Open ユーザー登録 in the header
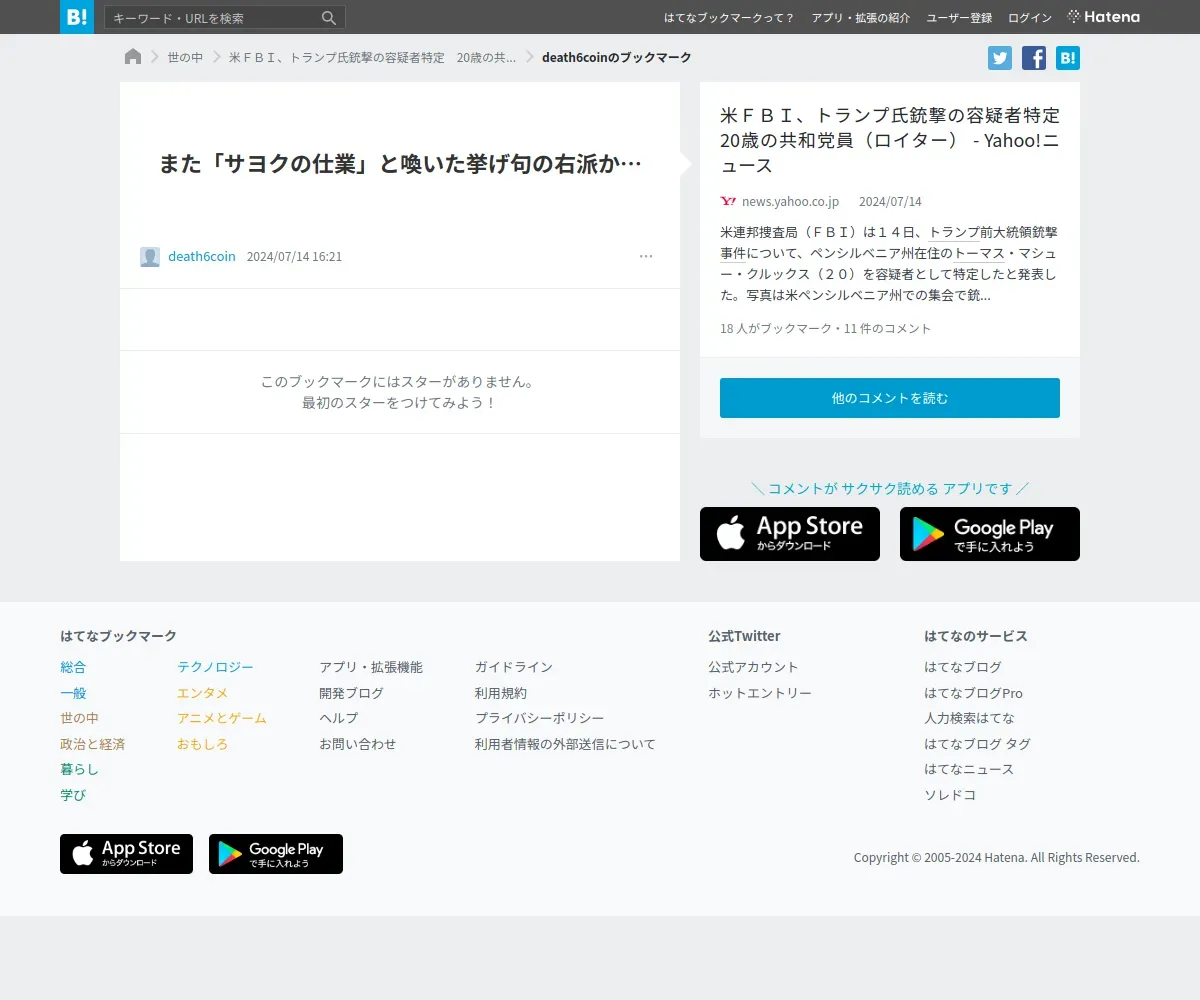 click(959, 18)
